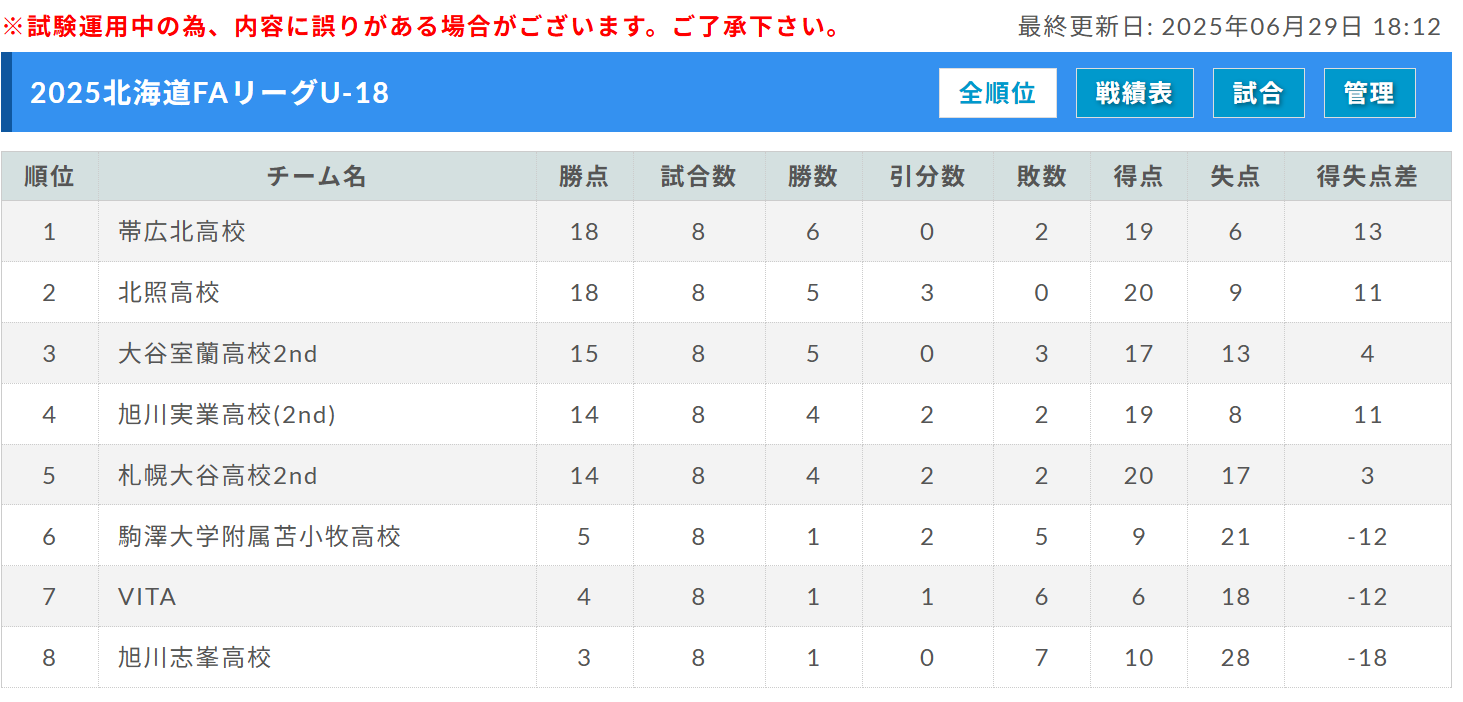1463x702 pixels.
Task: Open the 全順位 tab
Action: pyautogui.click(x=997, y=93)
